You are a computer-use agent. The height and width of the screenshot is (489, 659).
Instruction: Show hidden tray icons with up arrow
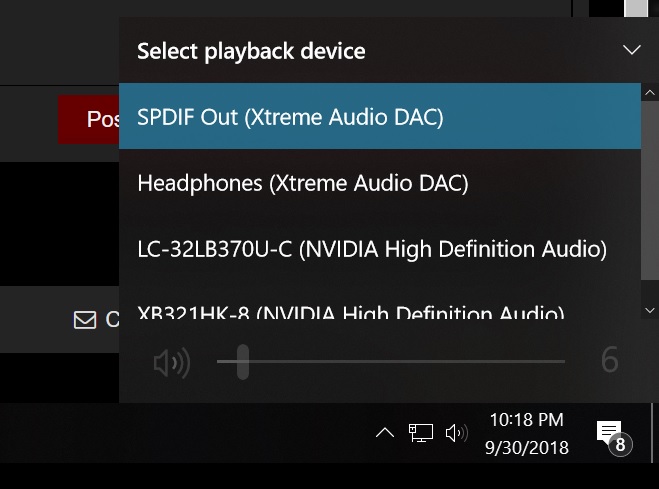point(385,433)
